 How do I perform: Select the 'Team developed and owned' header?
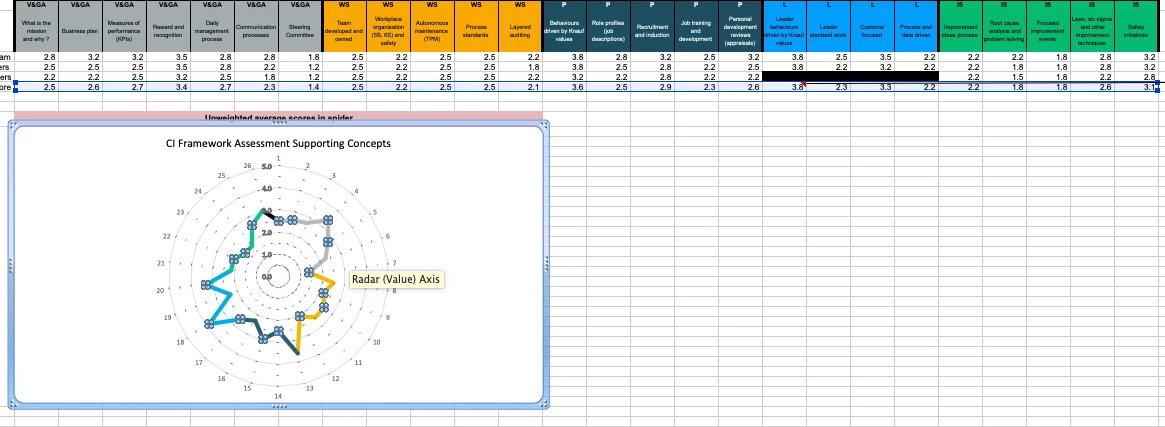[x=344, y=31]
